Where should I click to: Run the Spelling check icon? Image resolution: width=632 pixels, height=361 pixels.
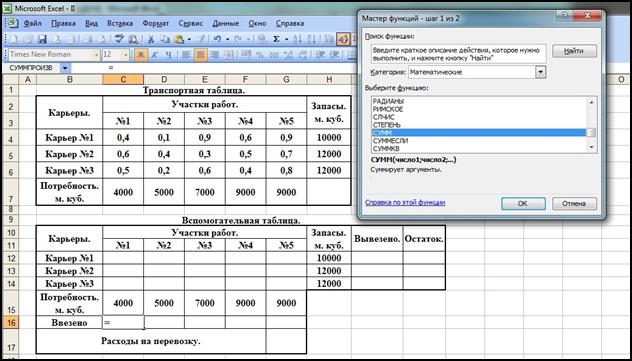click(x=119, y=39)
